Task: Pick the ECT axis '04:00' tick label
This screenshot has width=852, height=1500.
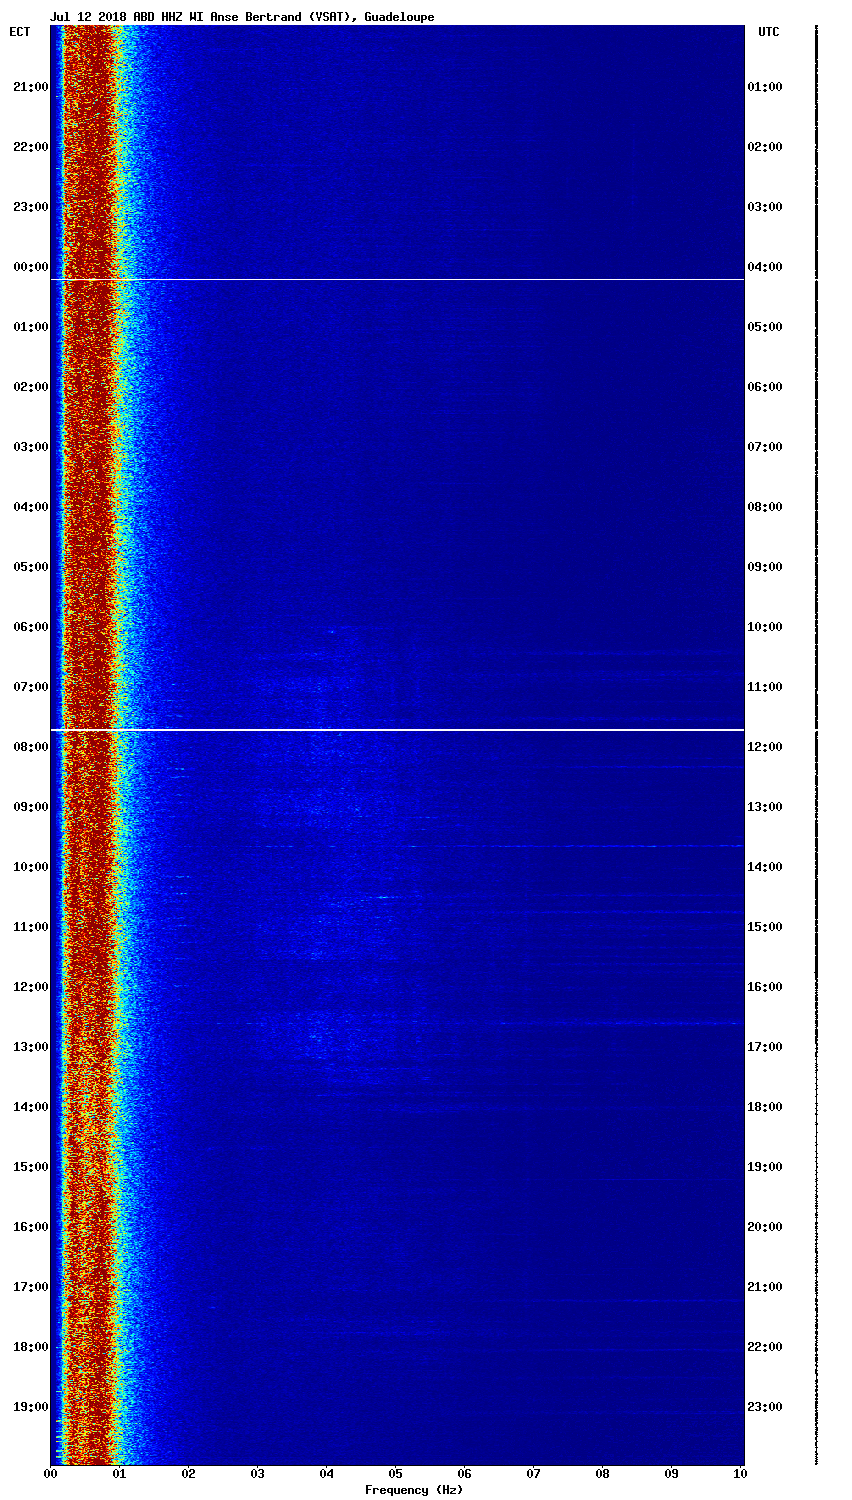Action: pos(31,507)
